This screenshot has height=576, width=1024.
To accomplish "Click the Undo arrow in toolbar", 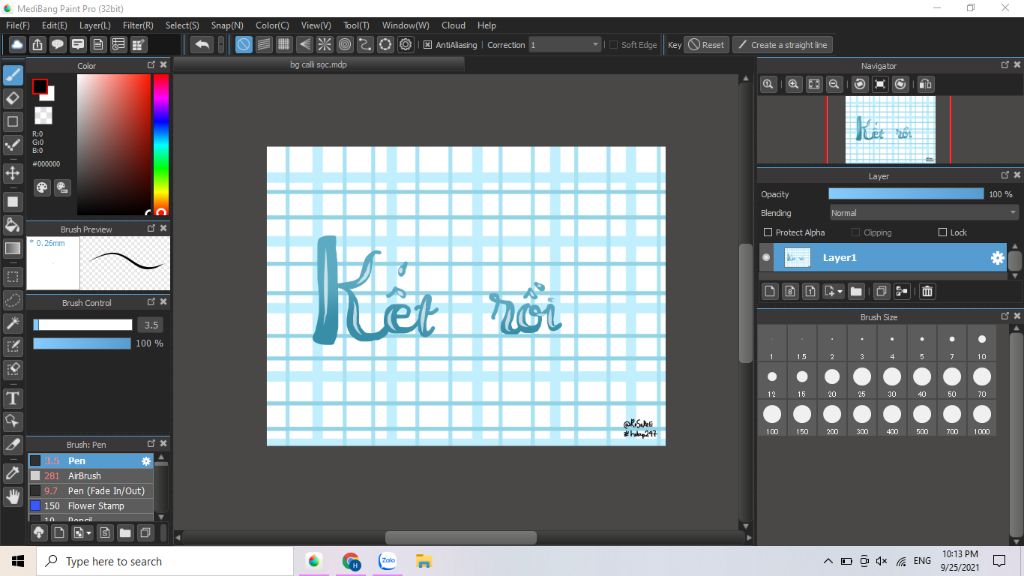I will pos(202,44).
